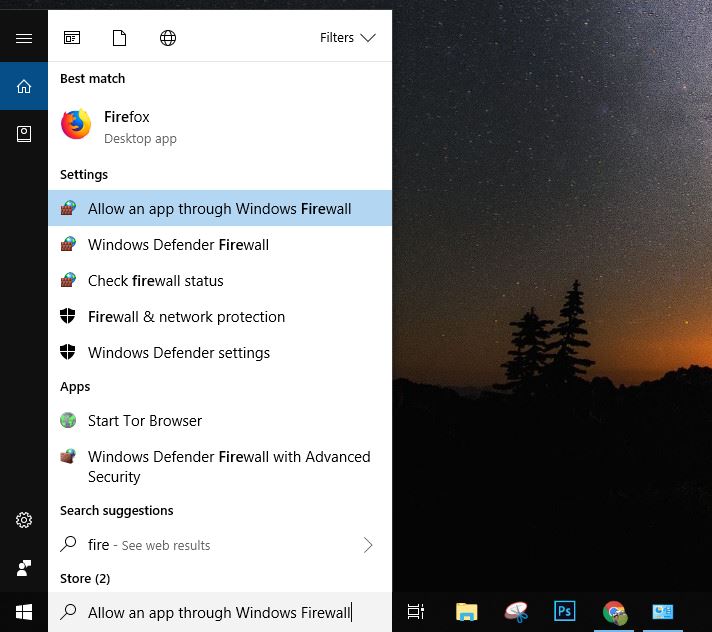This screenshot has width=712, height=632.
Task: Click the Search suggestions heading
Action: [117, 511]
